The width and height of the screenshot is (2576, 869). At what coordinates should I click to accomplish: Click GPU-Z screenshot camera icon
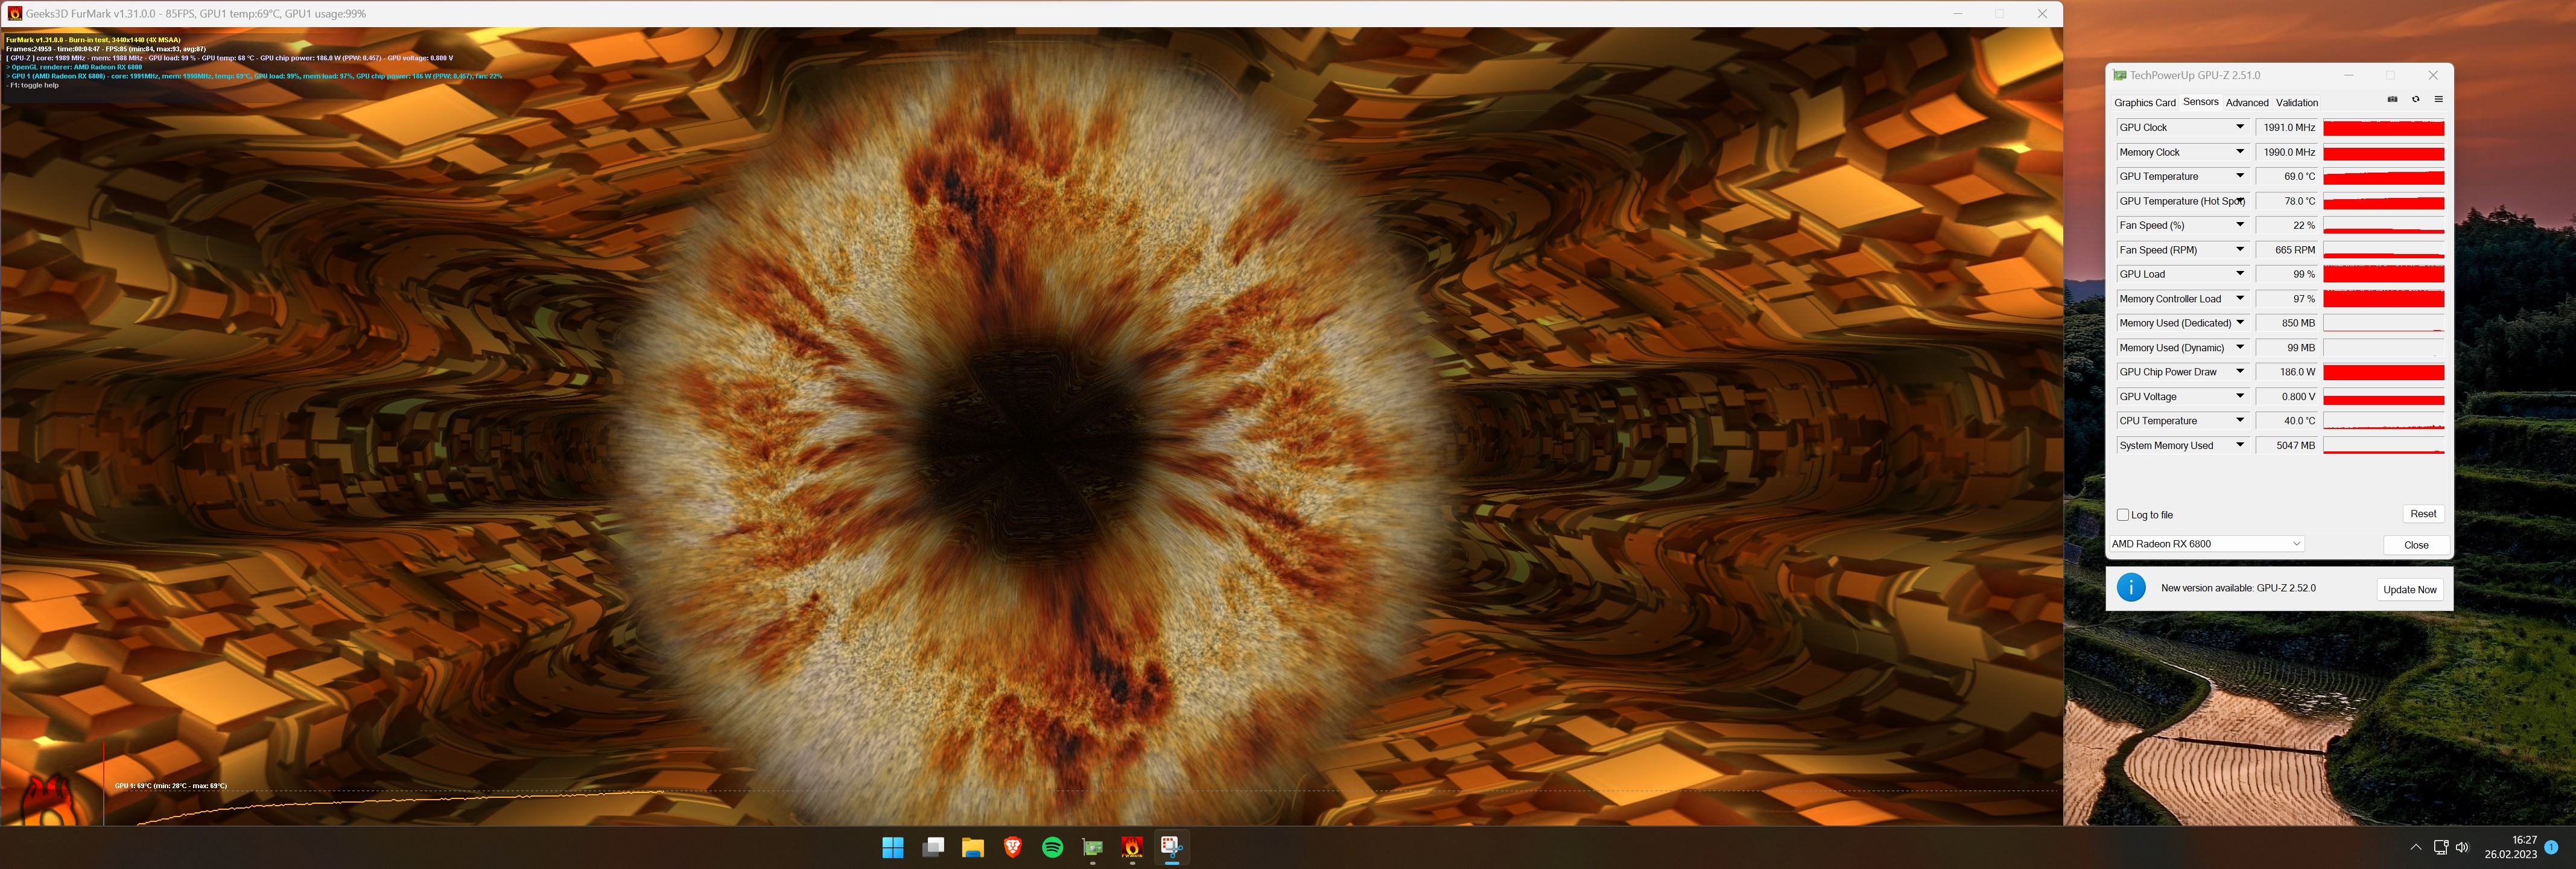click(x=2392, y=99)
